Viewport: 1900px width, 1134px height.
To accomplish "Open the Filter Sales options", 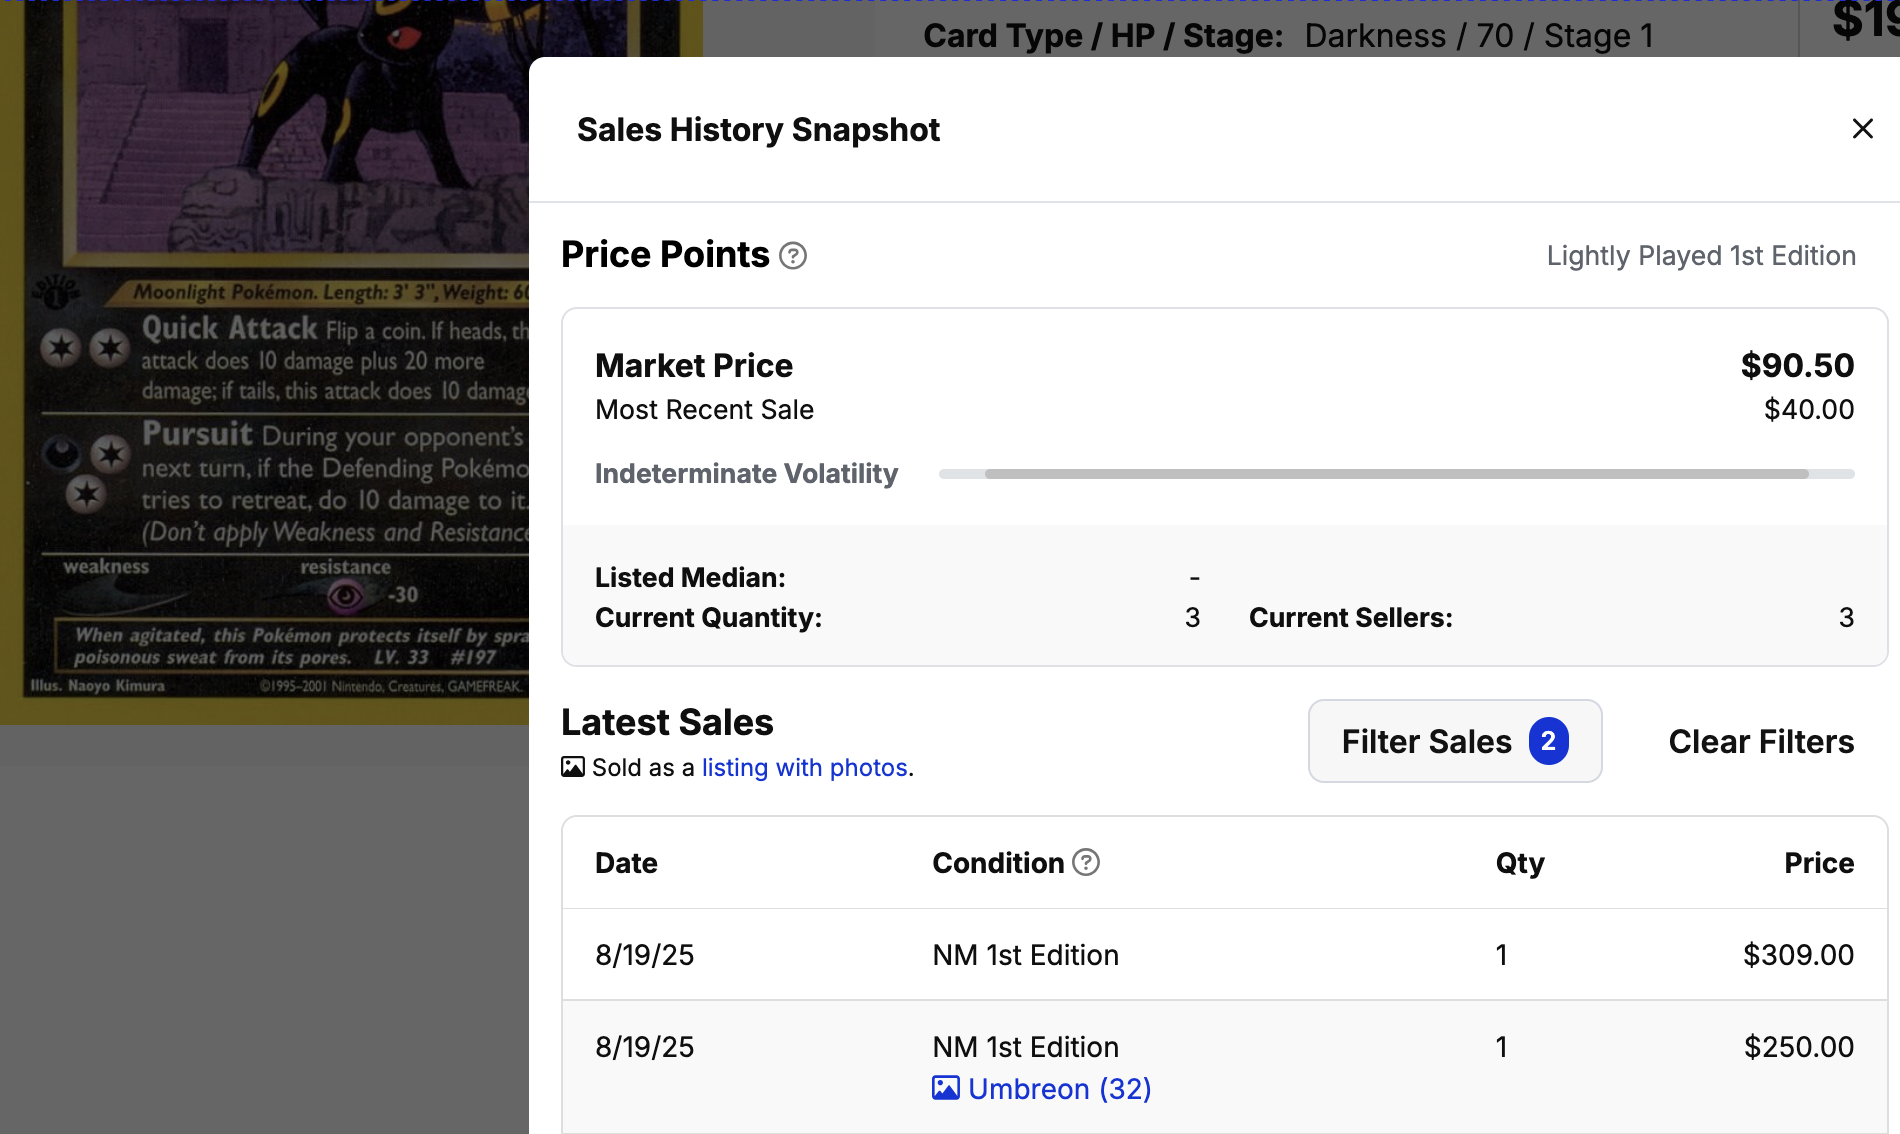I will pyautogui.click(x=1426, y=741).
